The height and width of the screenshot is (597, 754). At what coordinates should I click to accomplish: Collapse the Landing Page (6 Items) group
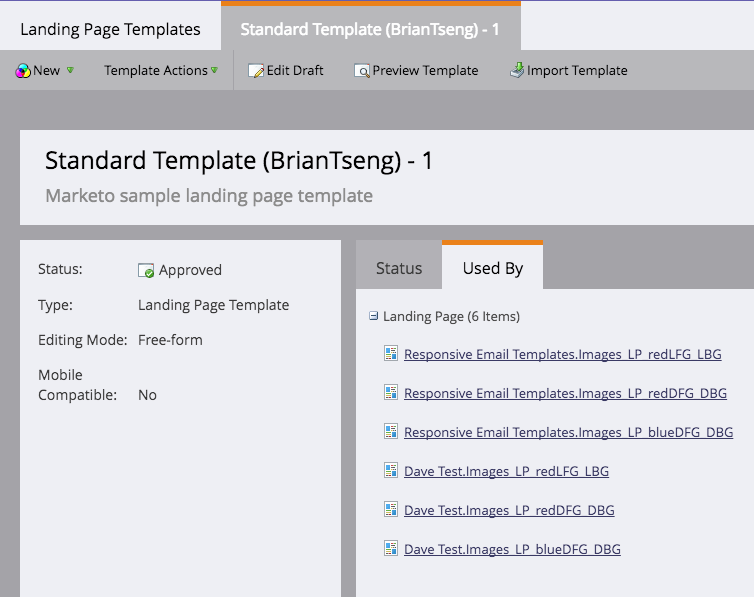click(373, 316)
